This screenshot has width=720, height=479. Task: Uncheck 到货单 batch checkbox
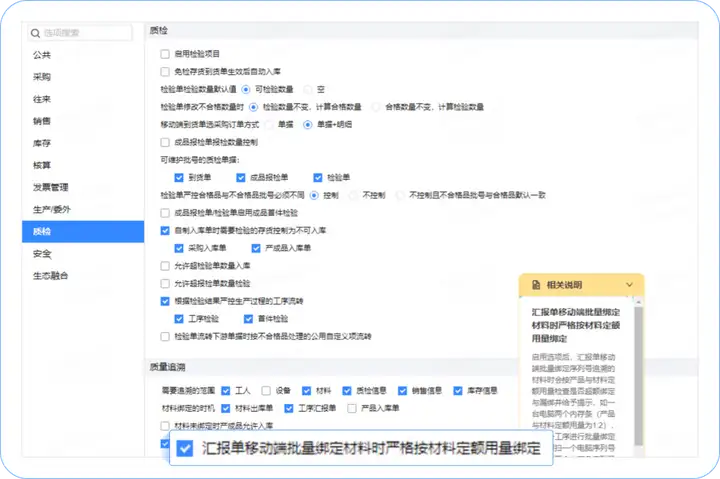point(179,177)
